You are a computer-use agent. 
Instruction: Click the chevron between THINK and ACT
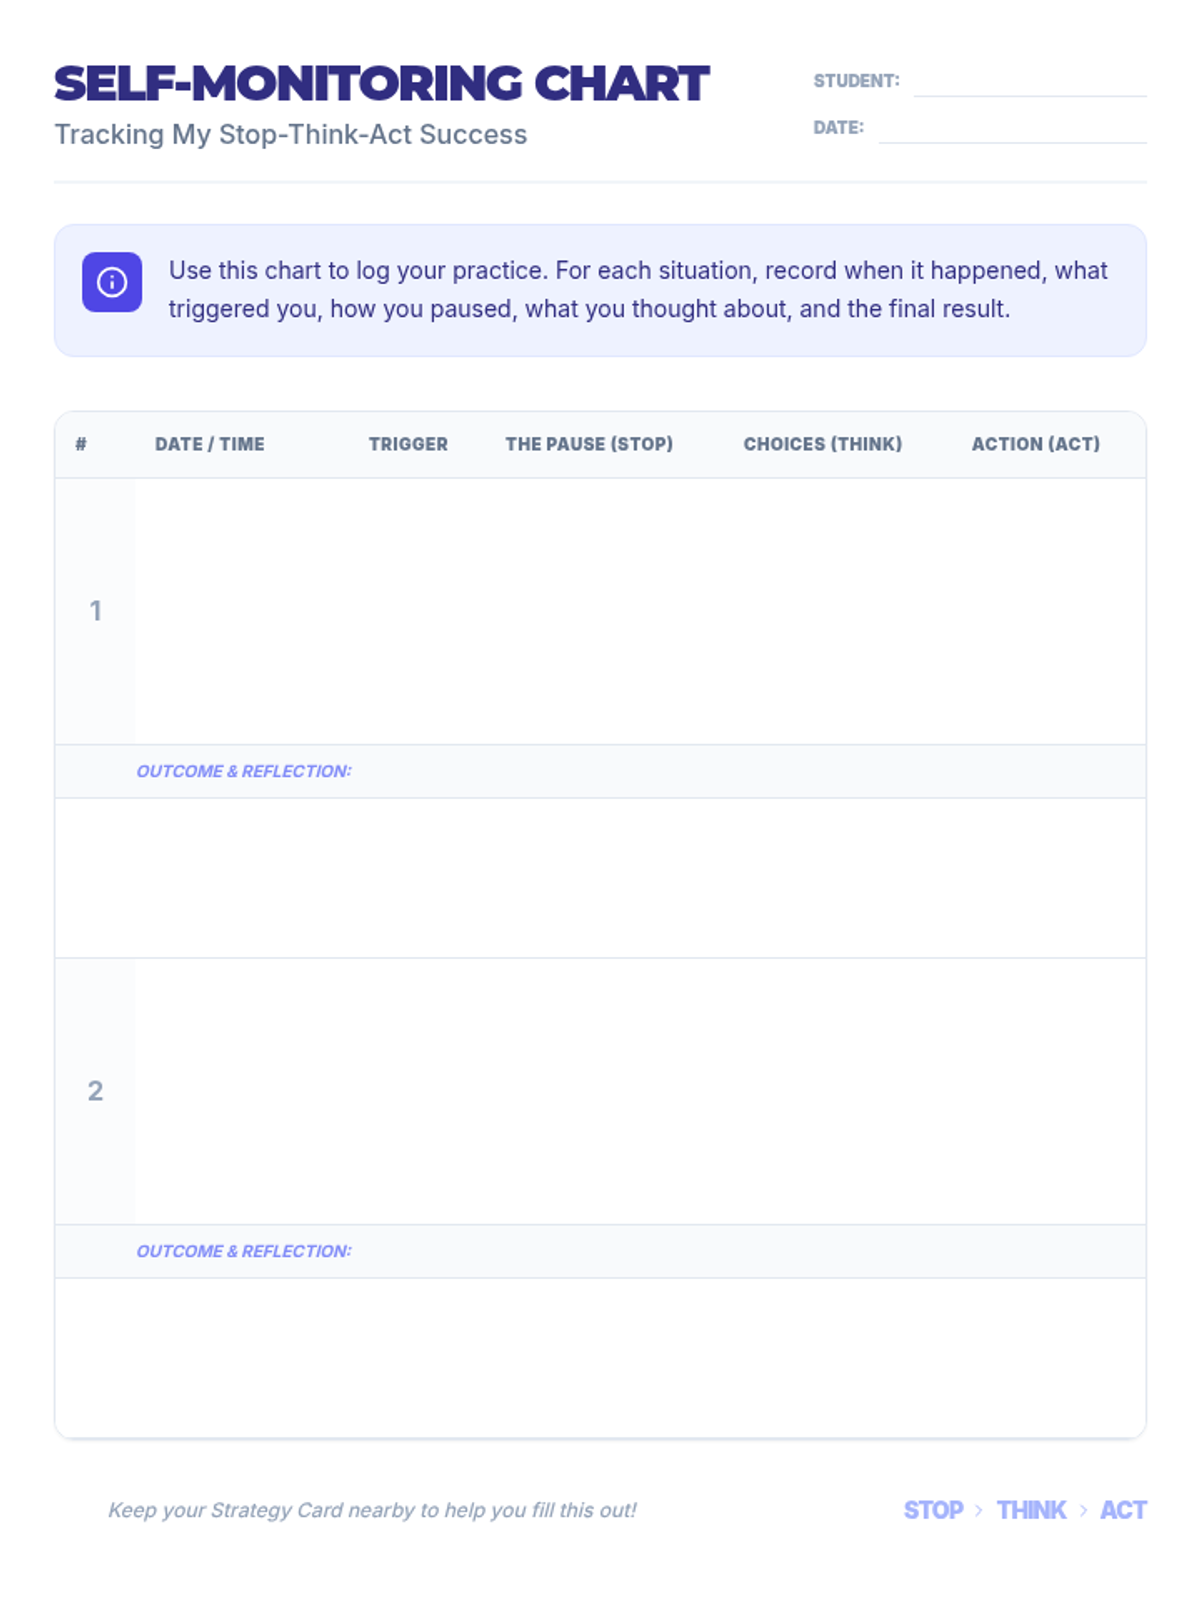[x=1083, y=1510]
